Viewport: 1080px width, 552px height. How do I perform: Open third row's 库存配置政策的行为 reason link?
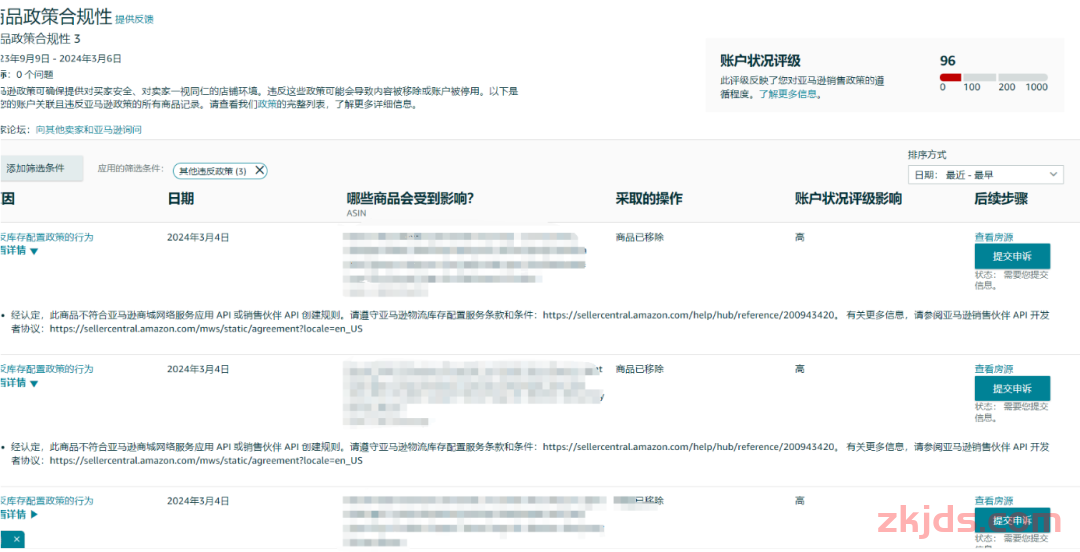(x=47, y=501)
